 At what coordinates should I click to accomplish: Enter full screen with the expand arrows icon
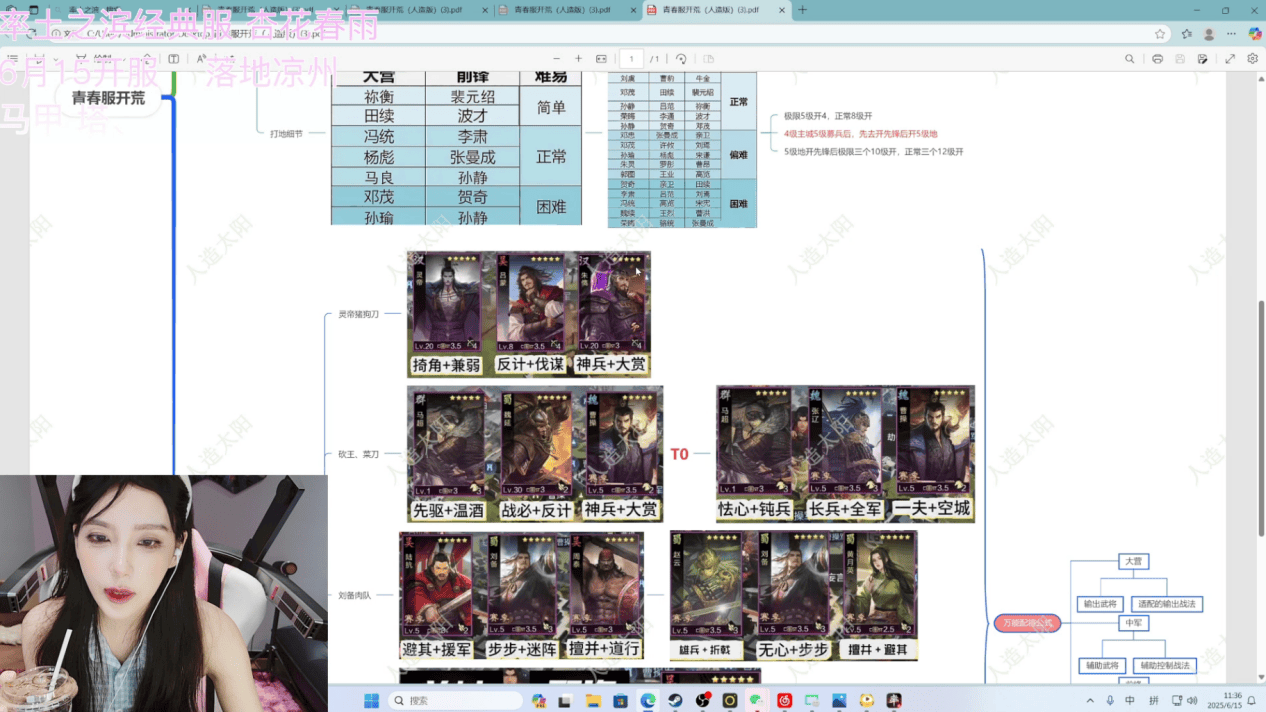click(1230, 59)
